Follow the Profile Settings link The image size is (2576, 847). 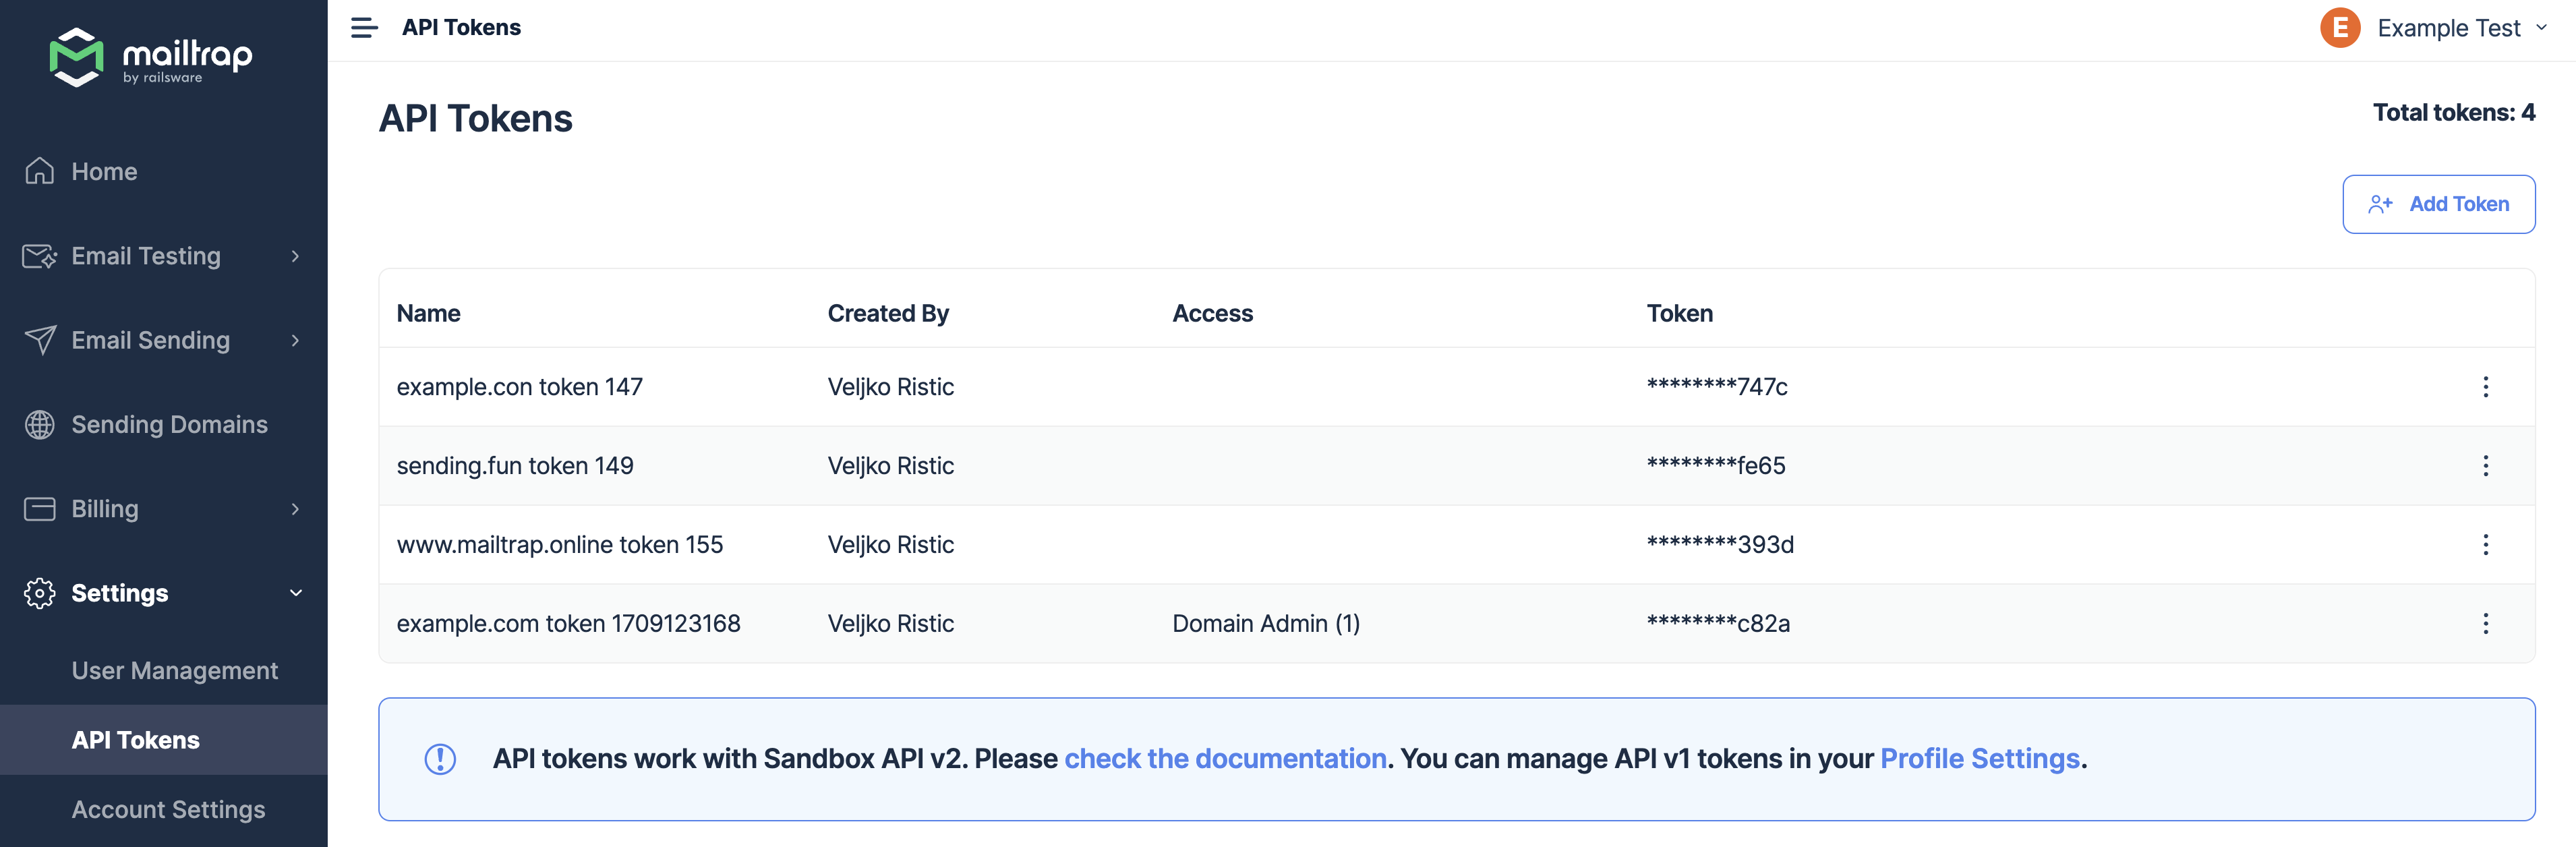(1979, 759)
